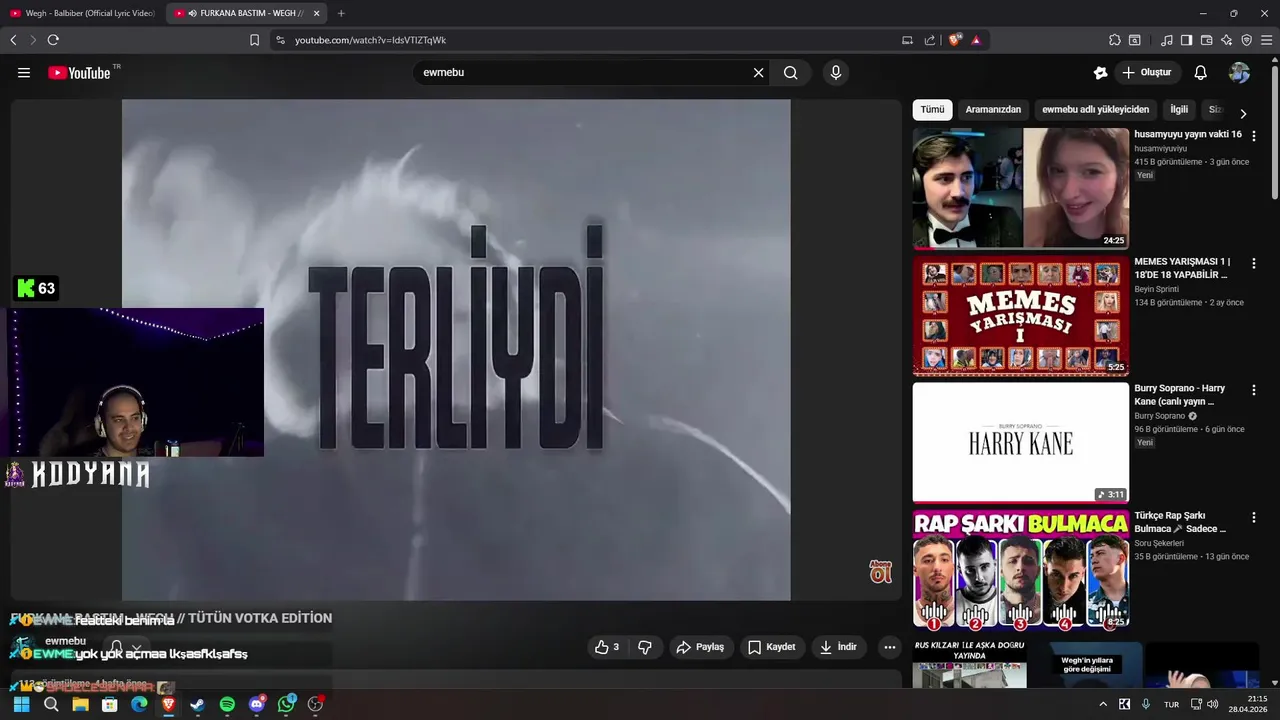Open Discord from the taskbar
1280x720 pixels.
pos(257,704)
